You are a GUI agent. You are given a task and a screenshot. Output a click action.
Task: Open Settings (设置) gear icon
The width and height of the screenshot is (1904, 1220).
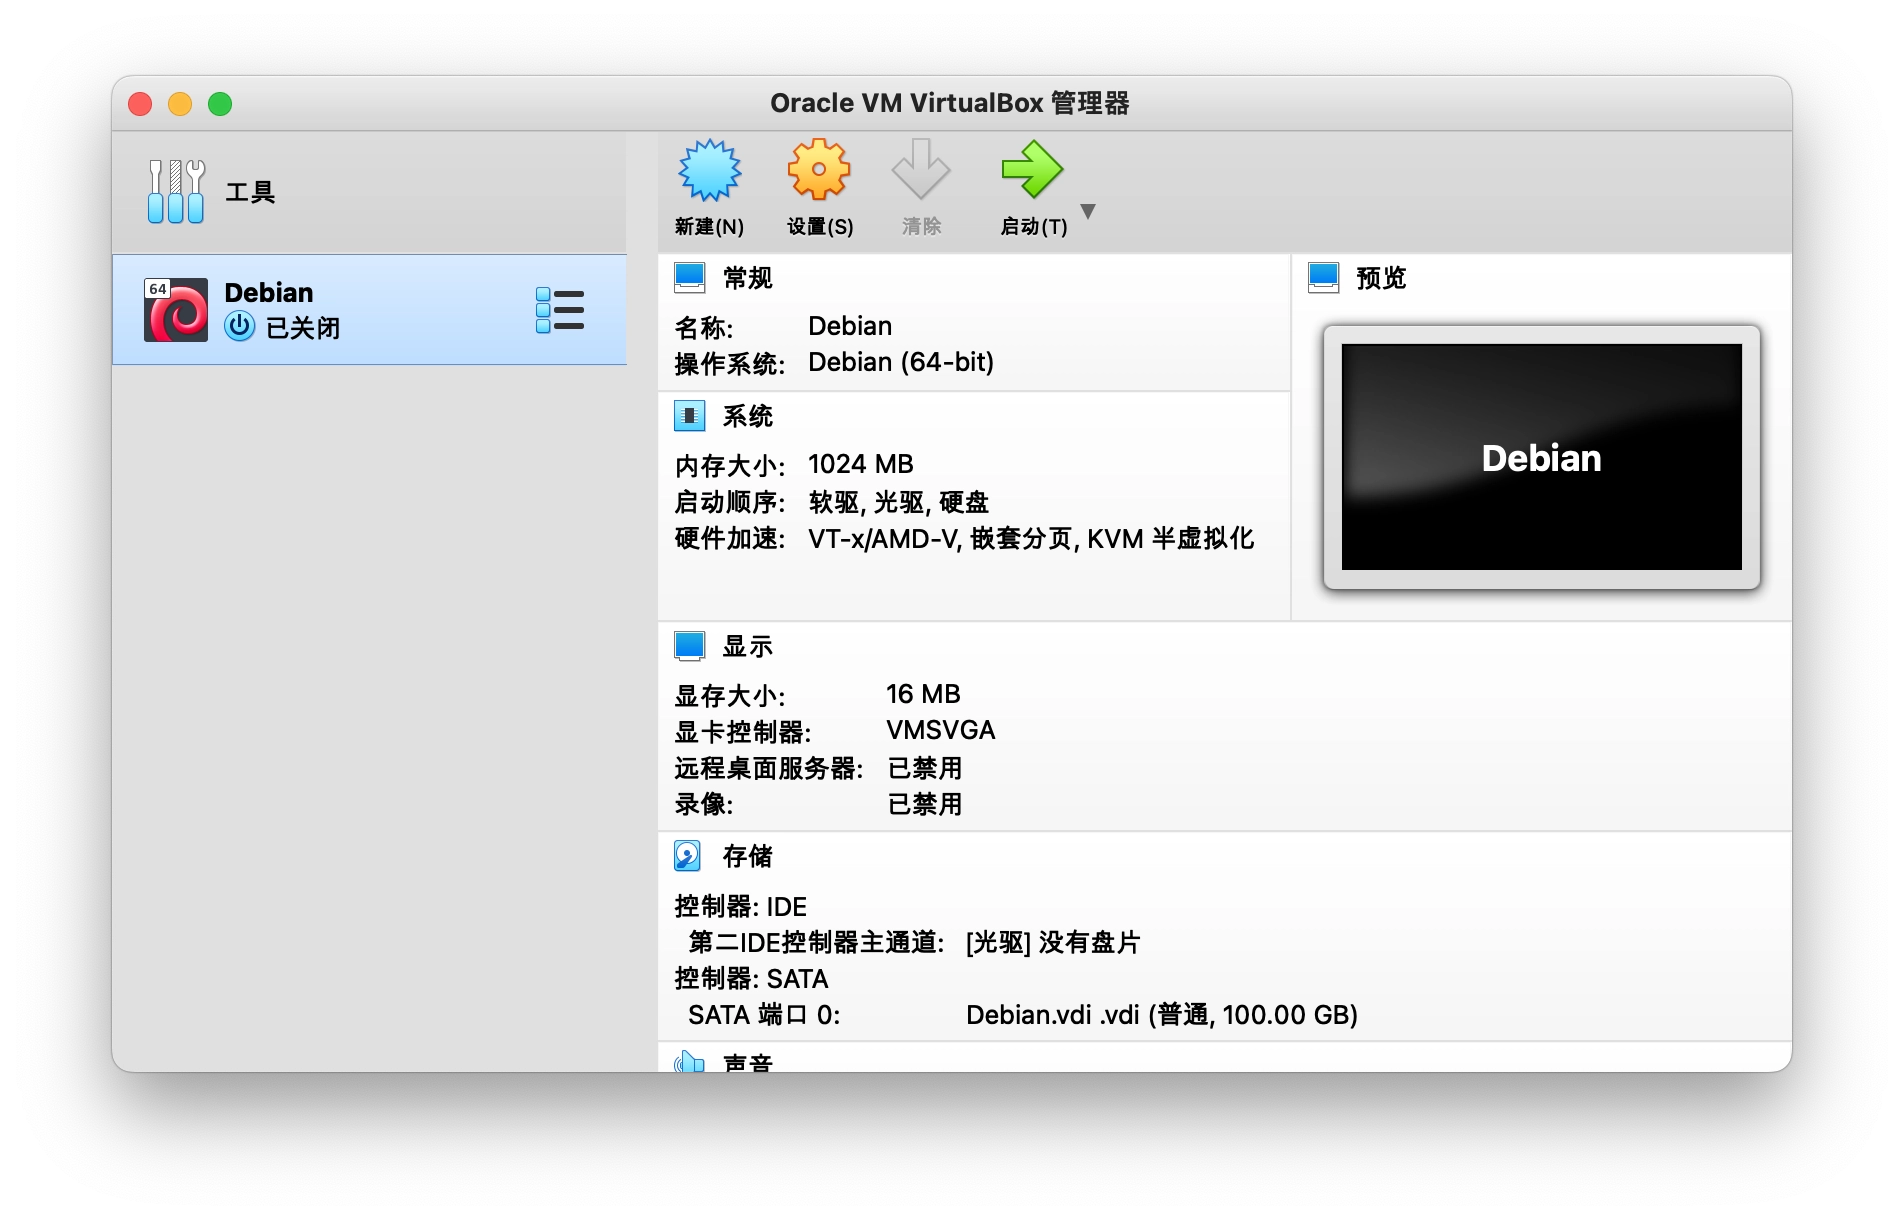819,170
